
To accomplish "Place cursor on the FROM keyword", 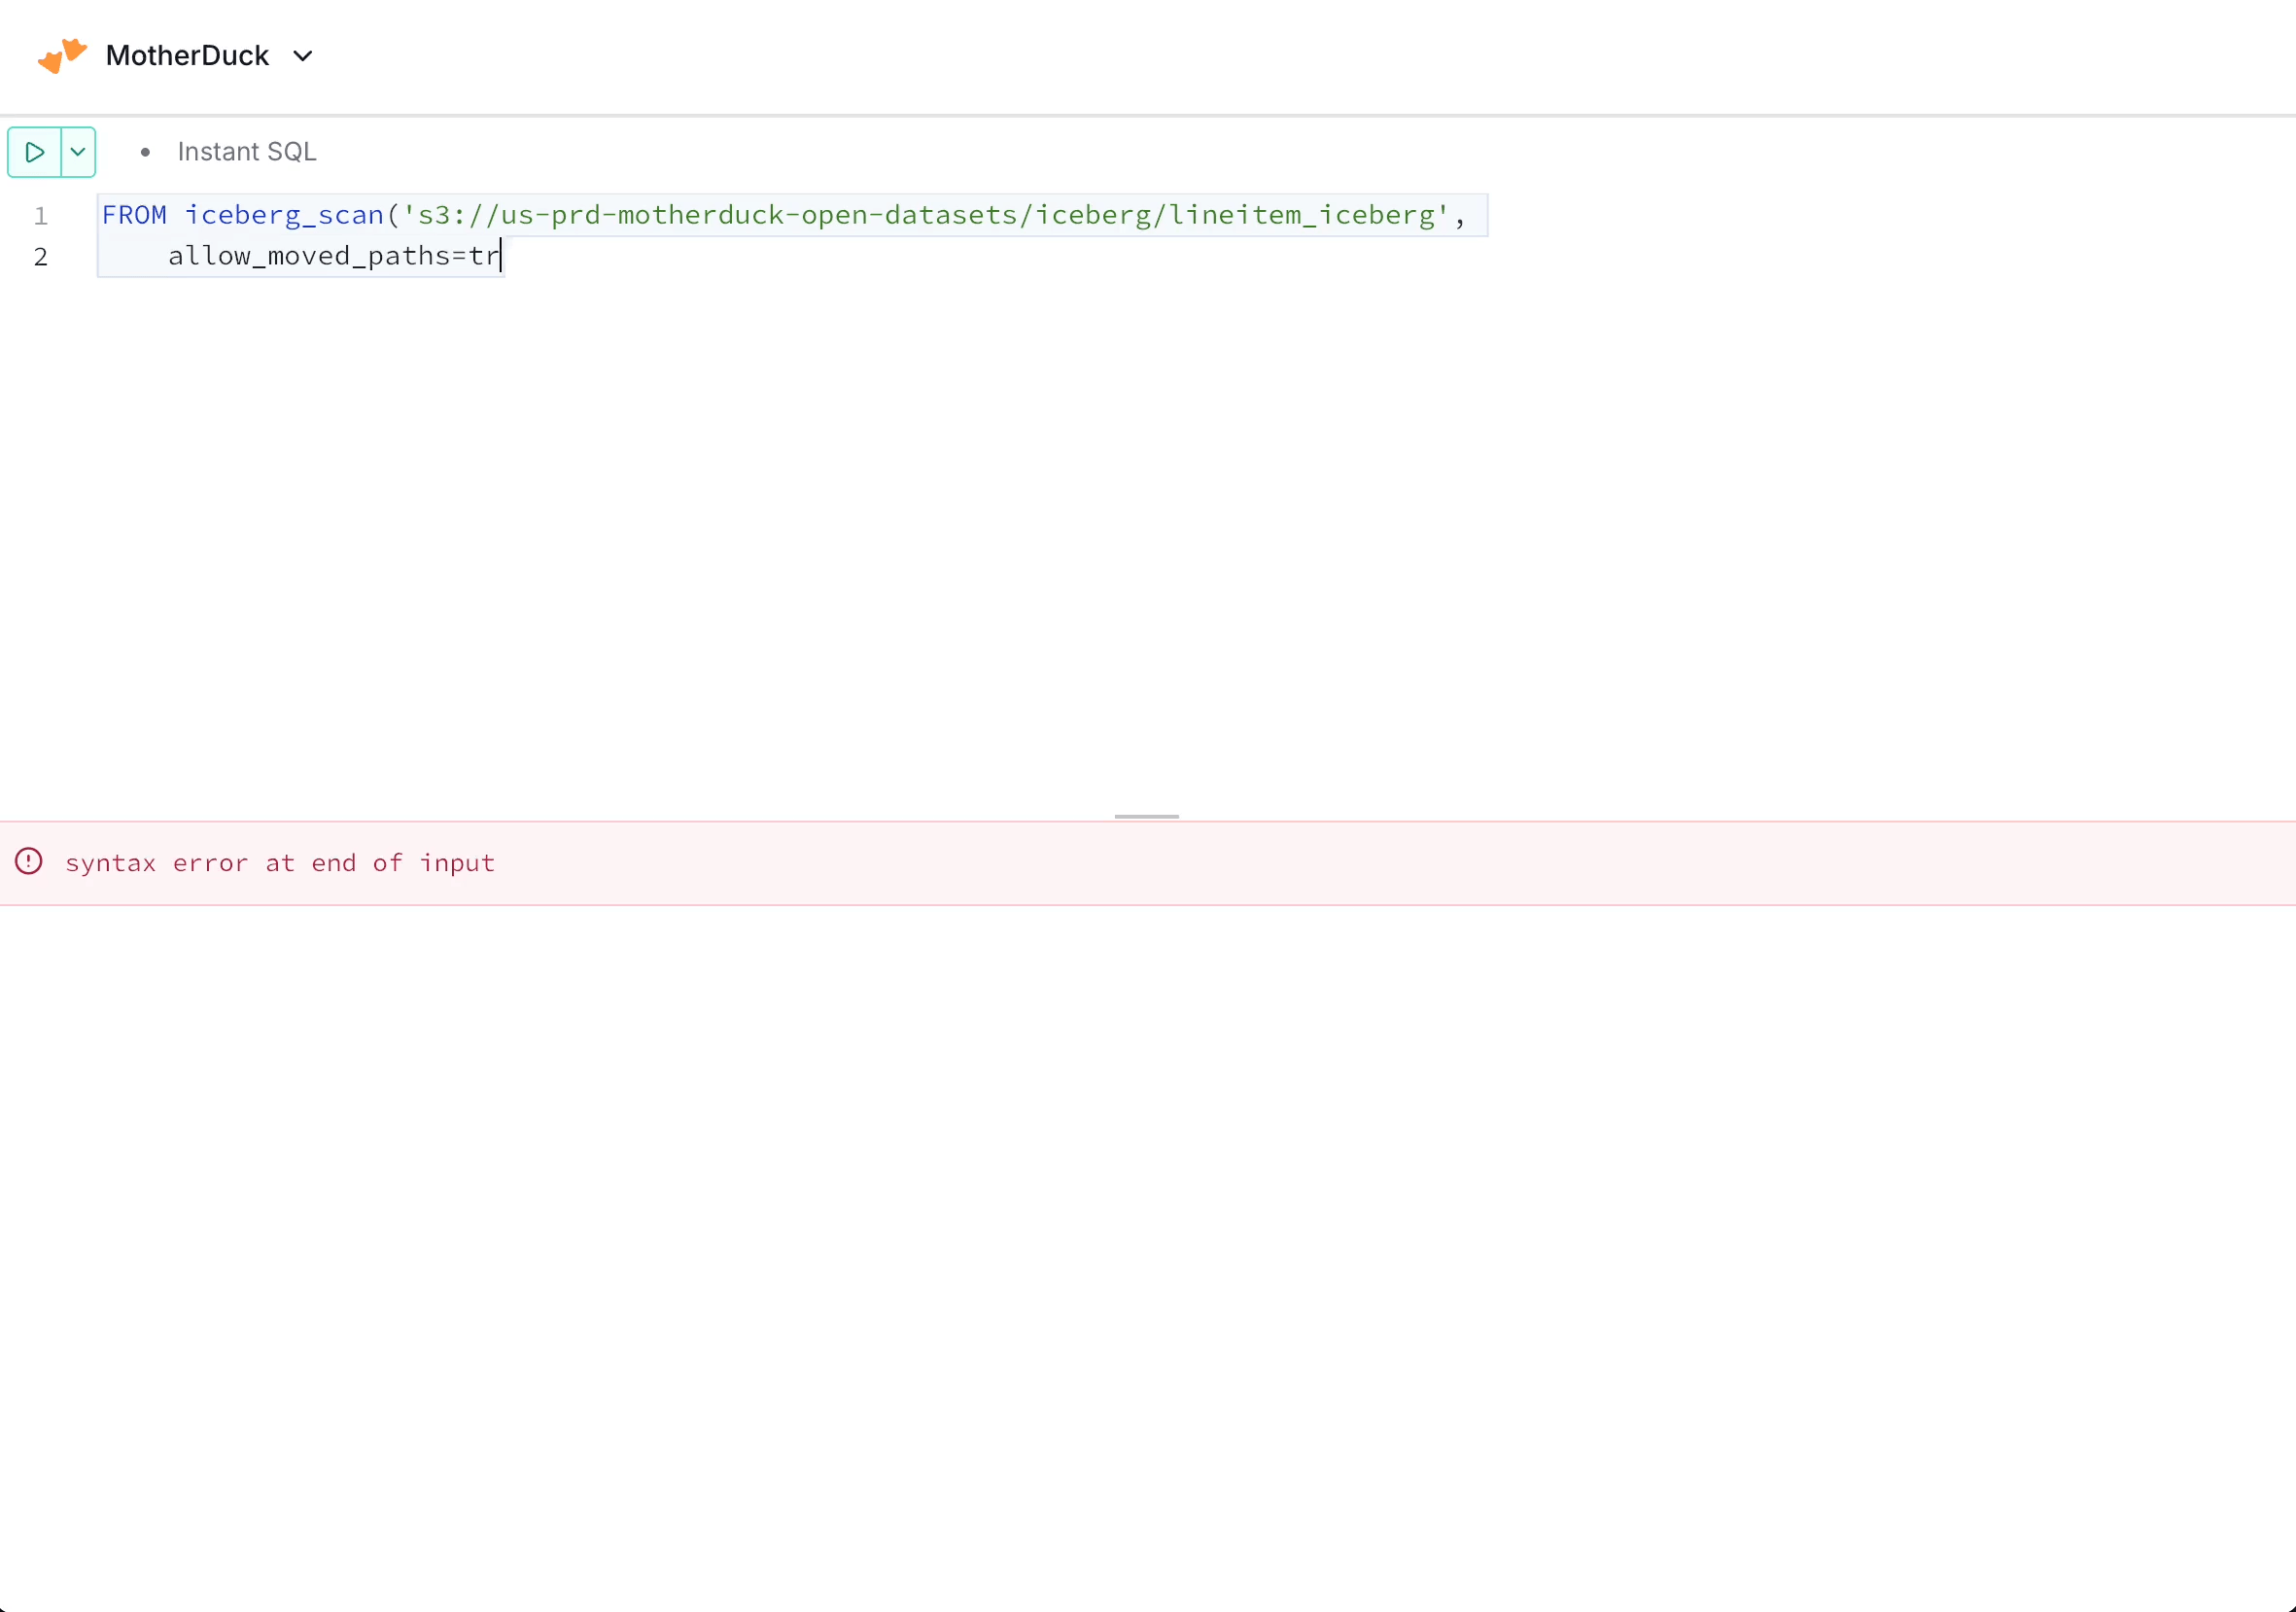I will [134, 215].
